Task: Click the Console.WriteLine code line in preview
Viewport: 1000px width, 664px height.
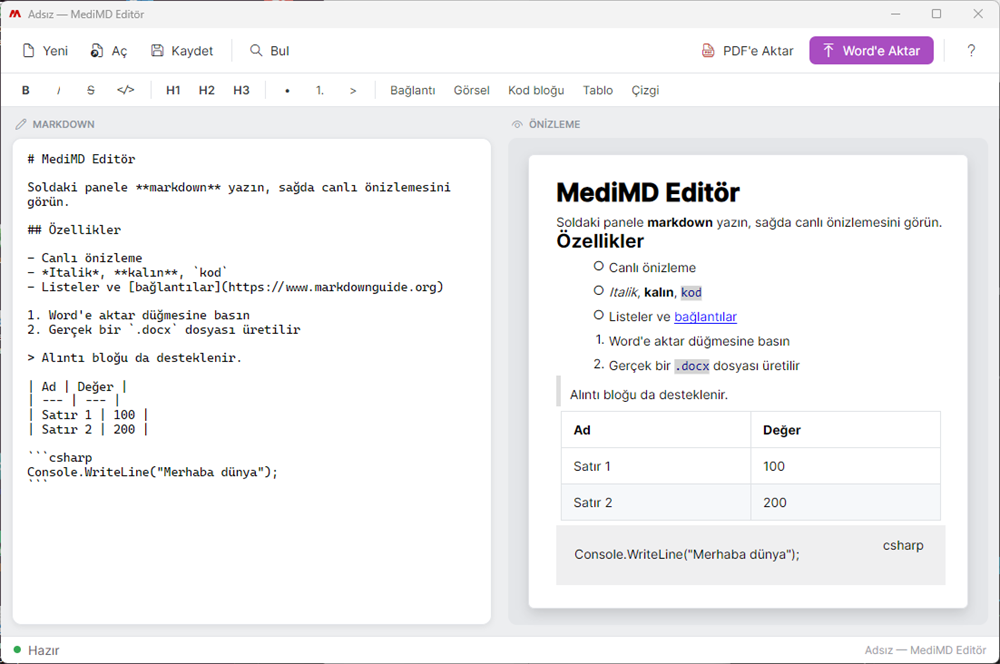Action: pos(686,554)
